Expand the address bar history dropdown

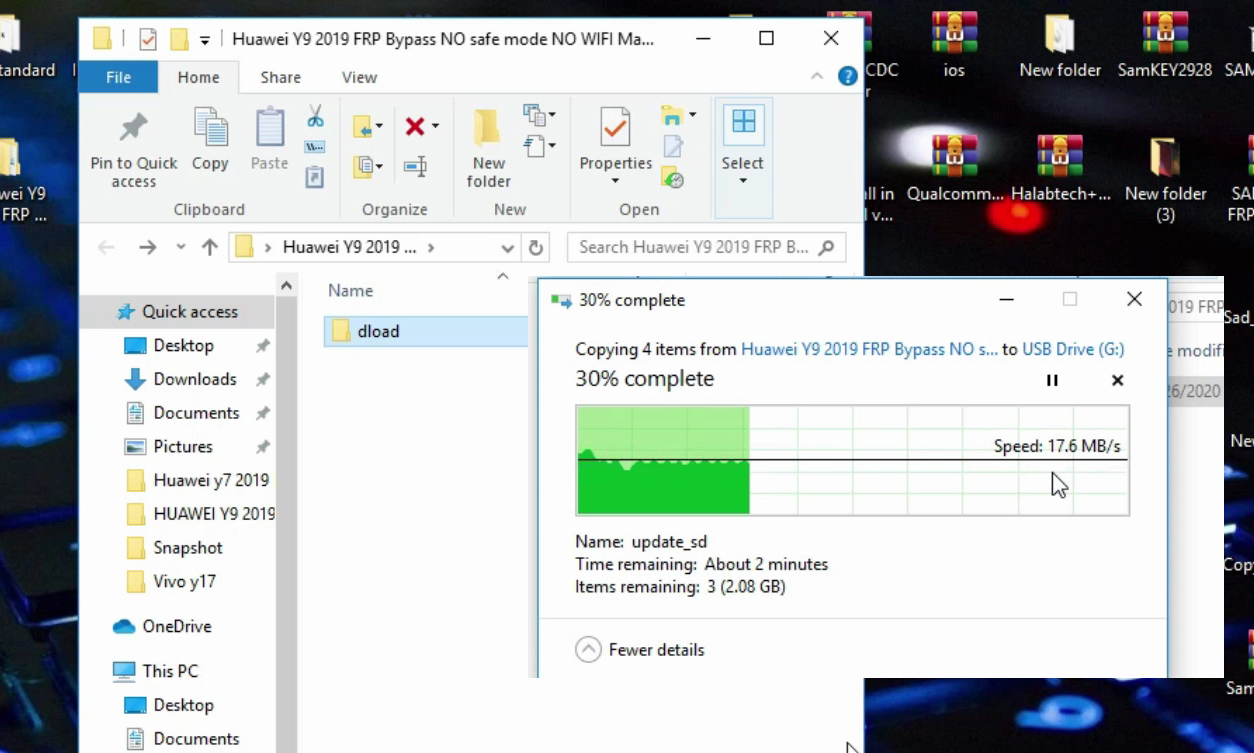[508, 247]
